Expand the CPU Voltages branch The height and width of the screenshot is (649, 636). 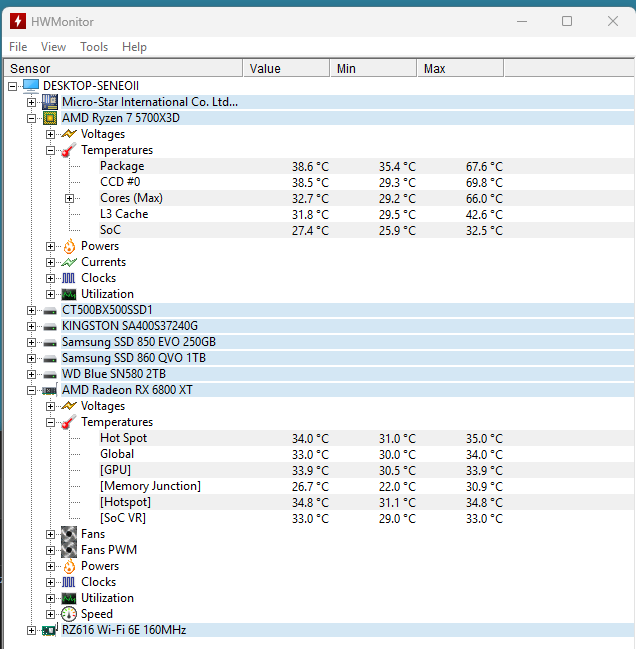50,134
